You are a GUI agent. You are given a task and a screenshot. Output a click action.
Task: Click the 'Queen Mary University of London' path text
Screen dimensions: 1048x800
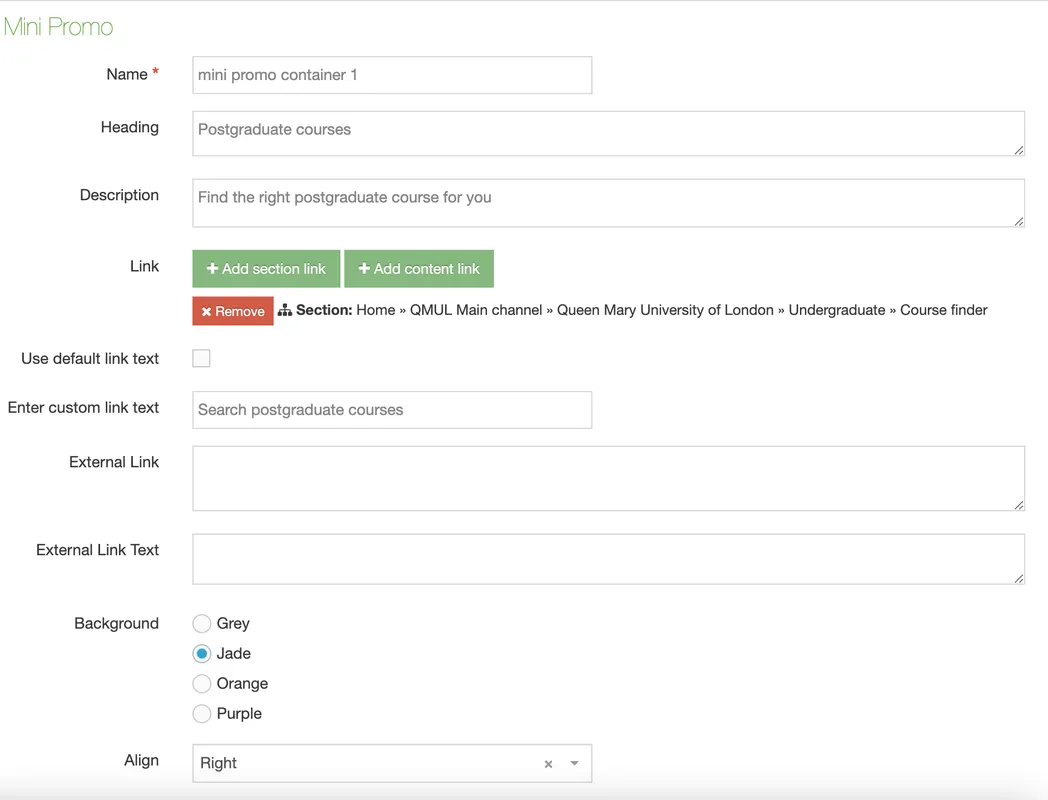click(665, 310)
